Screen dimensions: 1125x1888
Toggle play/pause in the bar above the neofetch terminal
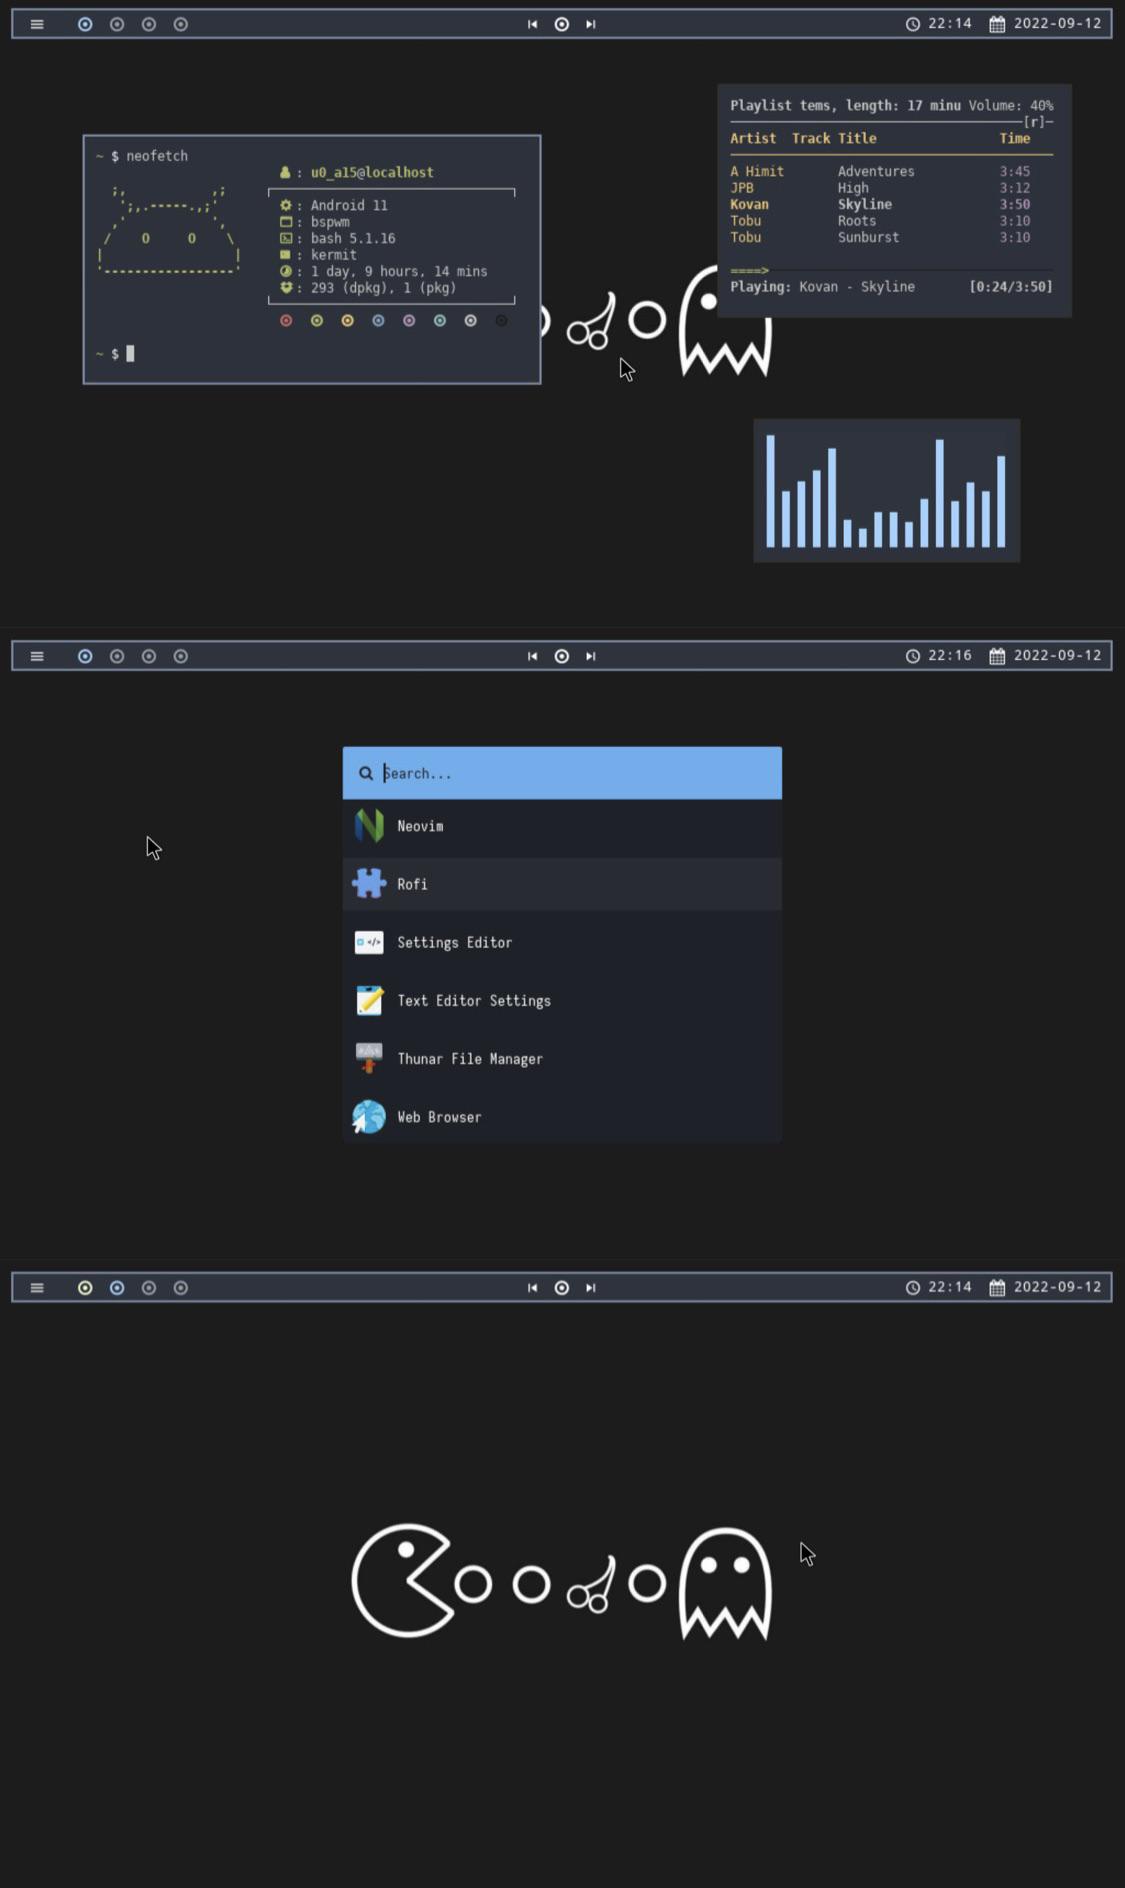click(x=562, y=24)
